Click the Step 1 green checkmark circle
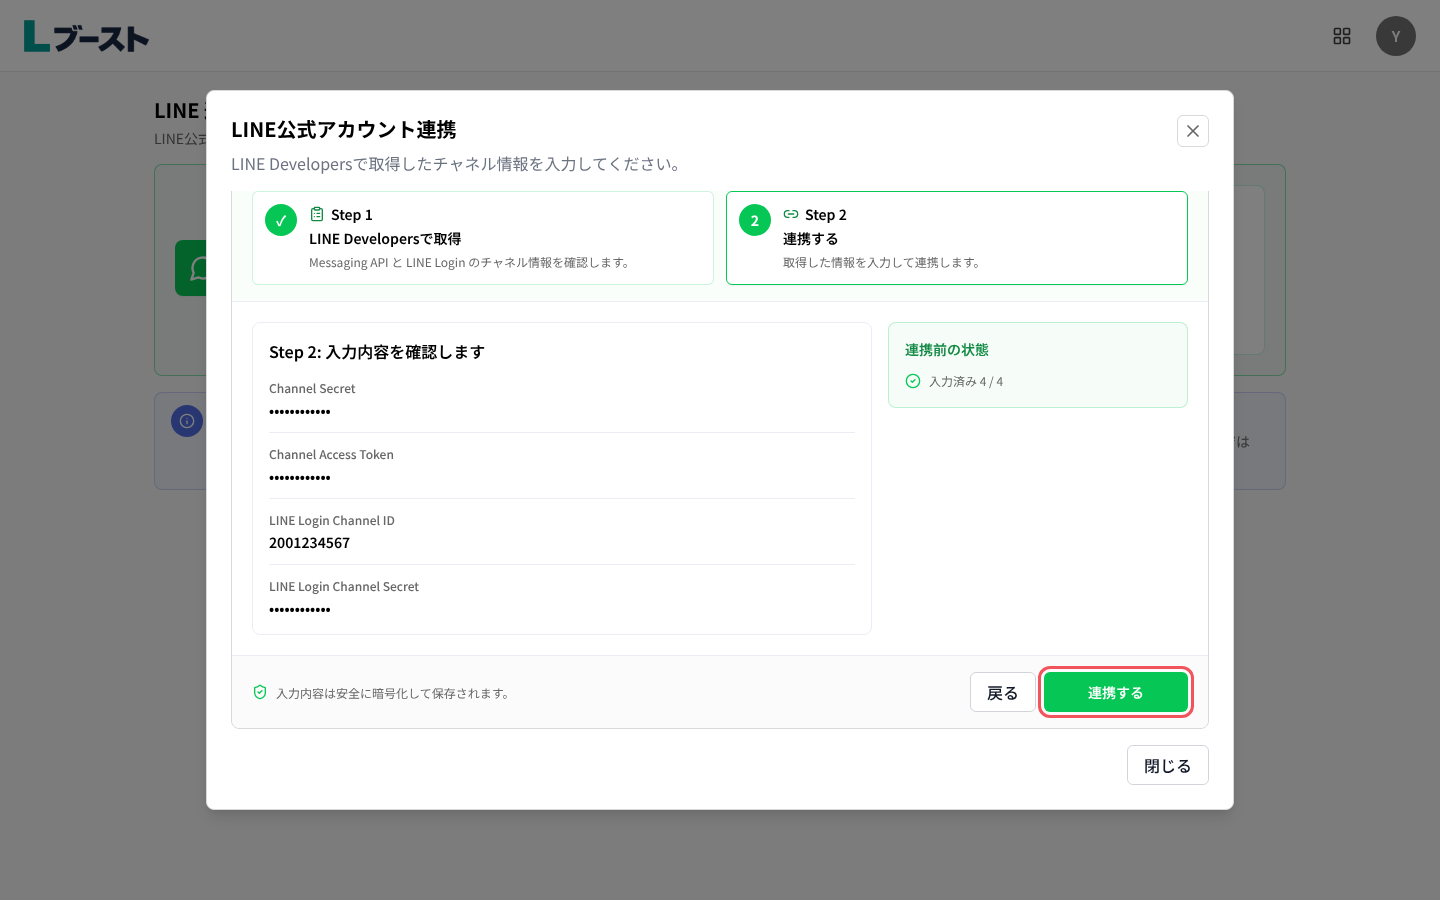This screenshot has width=1440, height=900. [x=281, y=220]
